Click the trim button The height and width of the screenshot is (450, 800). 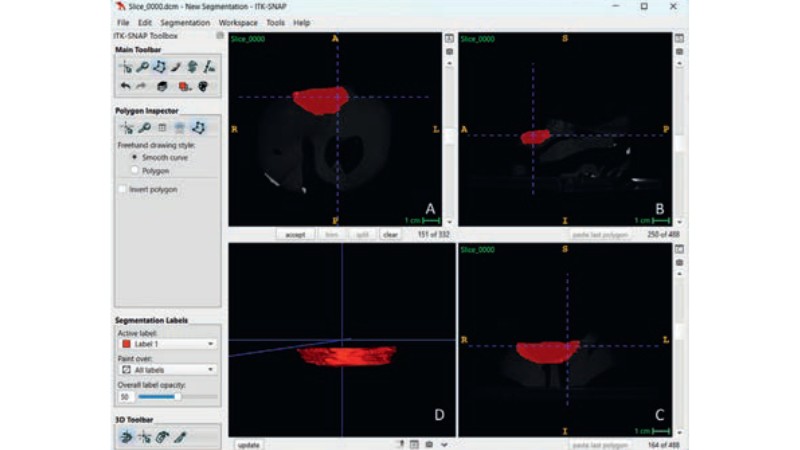(x=332, y=235)
